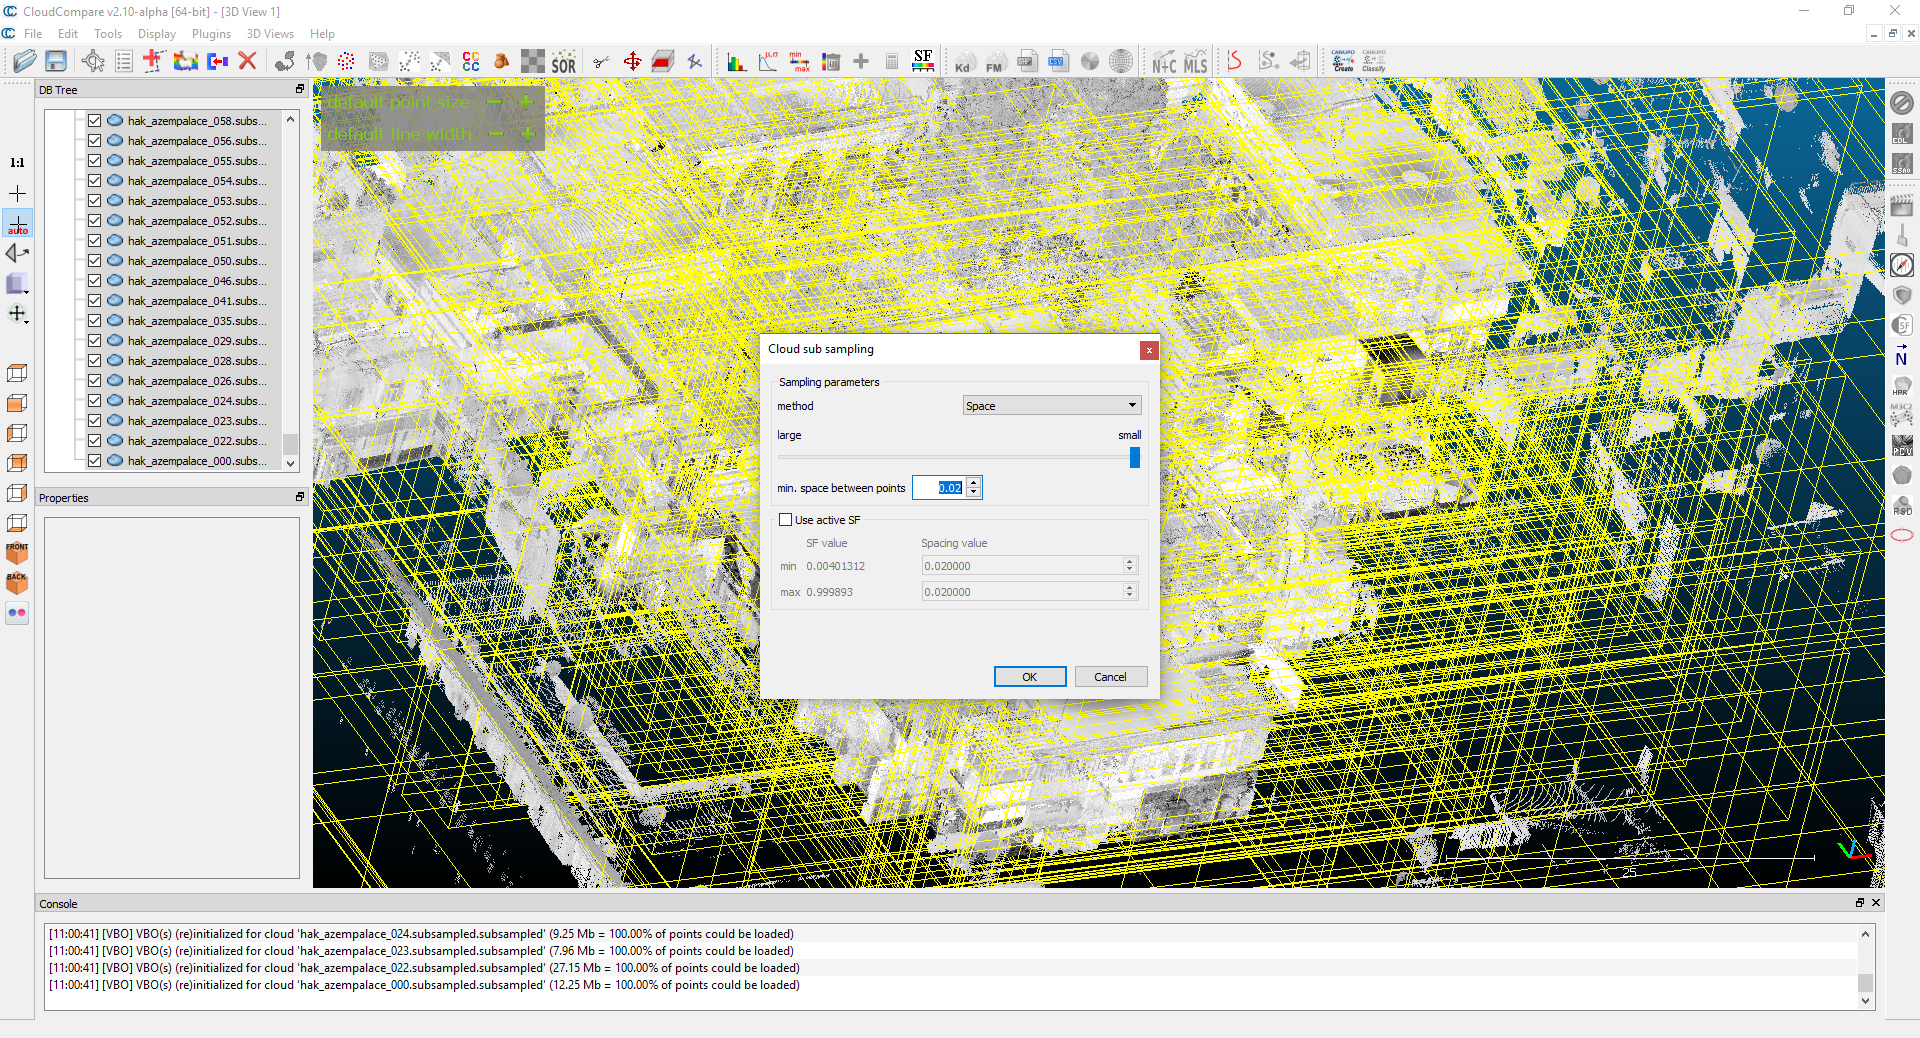Confirm subsampling with OK button
Image resolution: width=1920 pixels, height=1038 pixels.
pyautogui.click(x=1030, y=677)
